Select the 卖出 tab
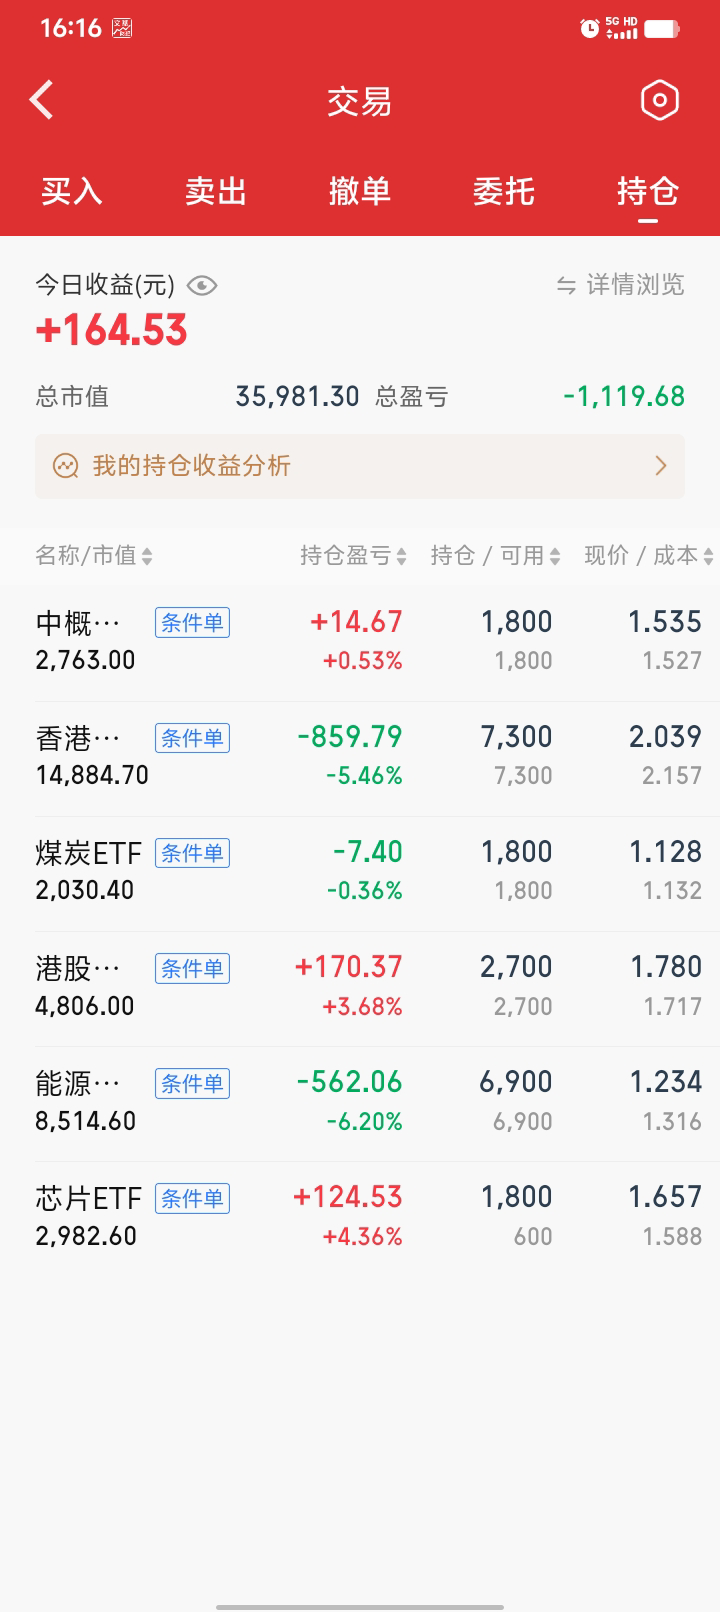 (216, 191)
